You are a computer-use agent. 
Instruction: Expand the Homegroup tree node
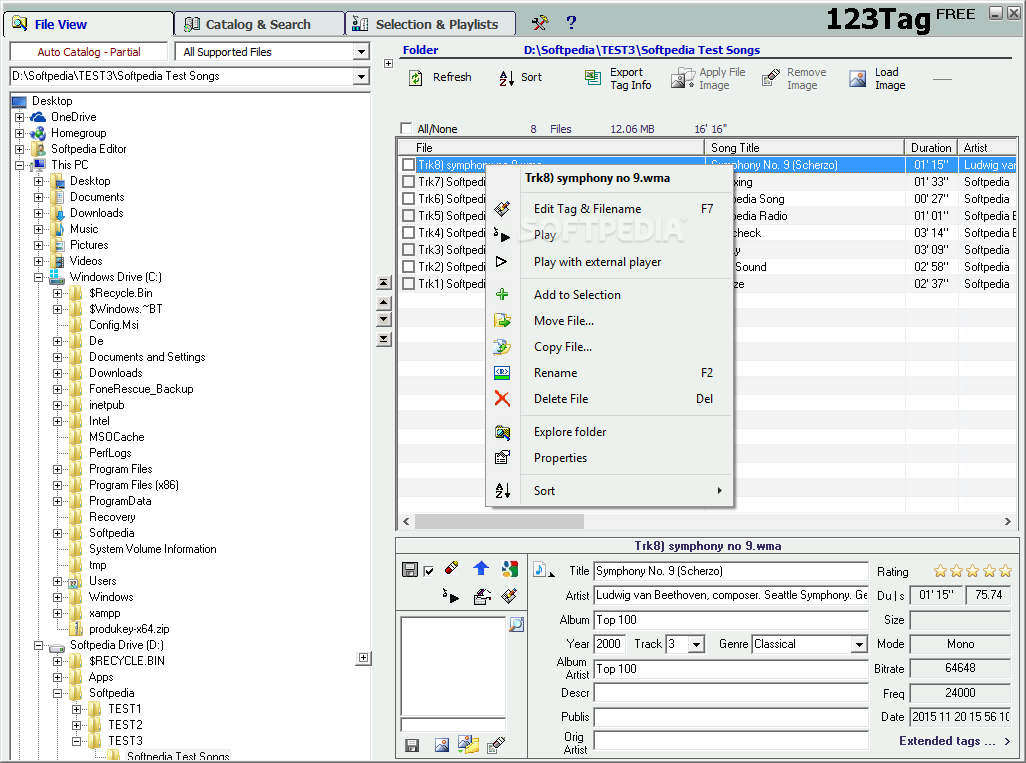pyautogui.click(x=20, y=133)
